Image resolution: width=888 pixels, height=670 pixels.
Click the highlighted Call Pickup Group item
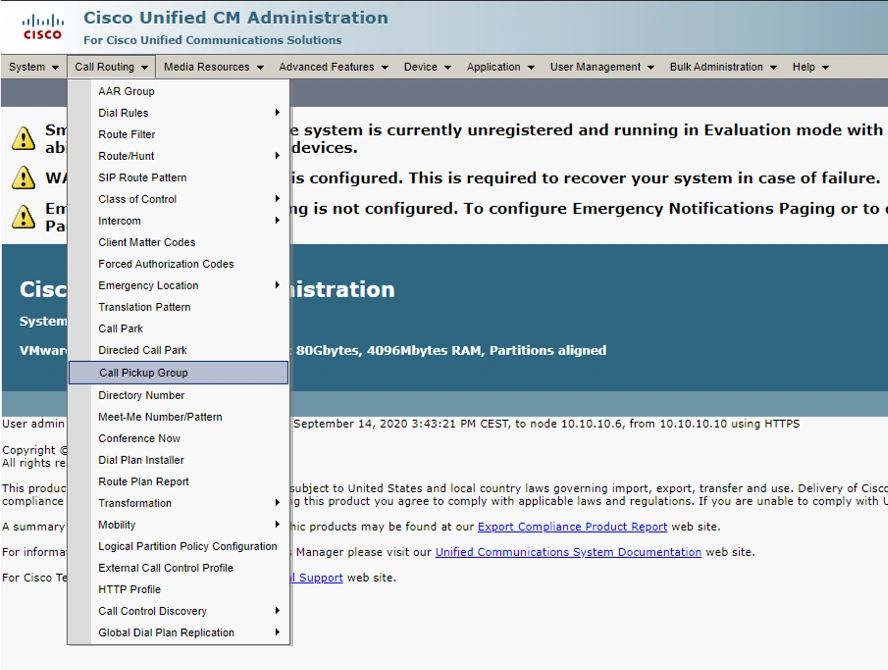pos(178,373)
